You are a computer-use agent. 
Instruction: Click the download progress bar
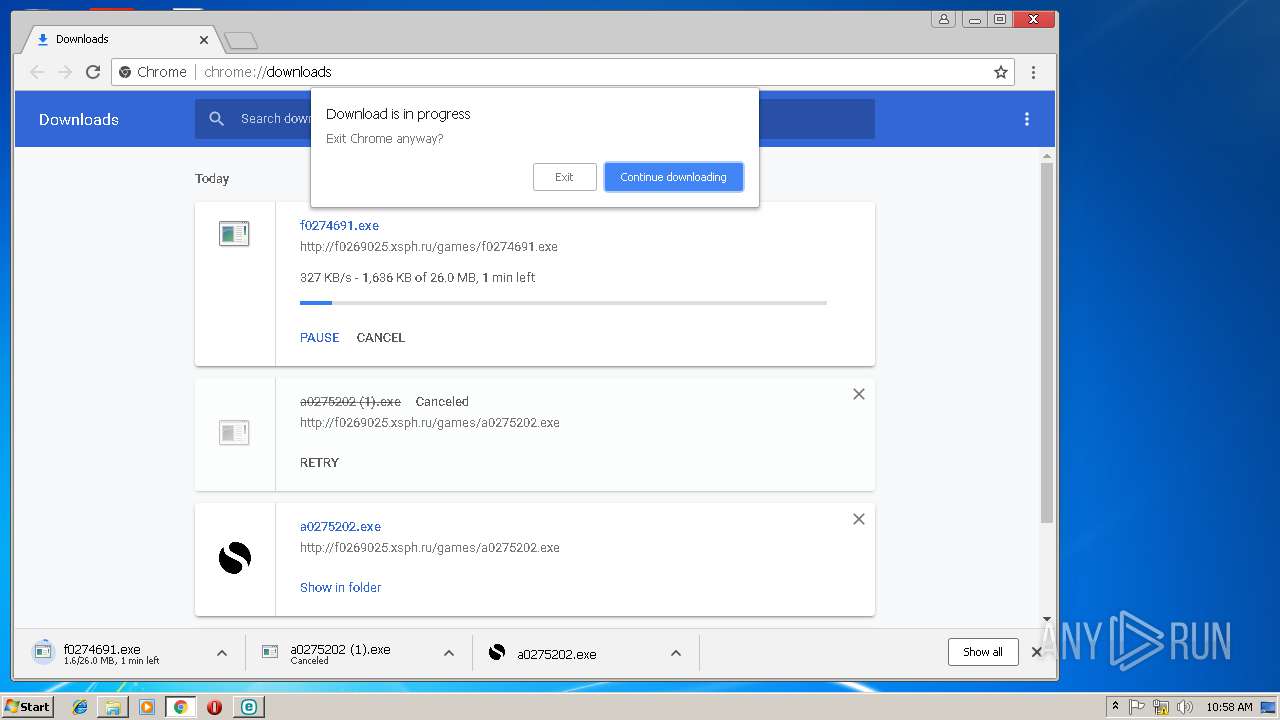pyautogui.click(x=563, y=302)
